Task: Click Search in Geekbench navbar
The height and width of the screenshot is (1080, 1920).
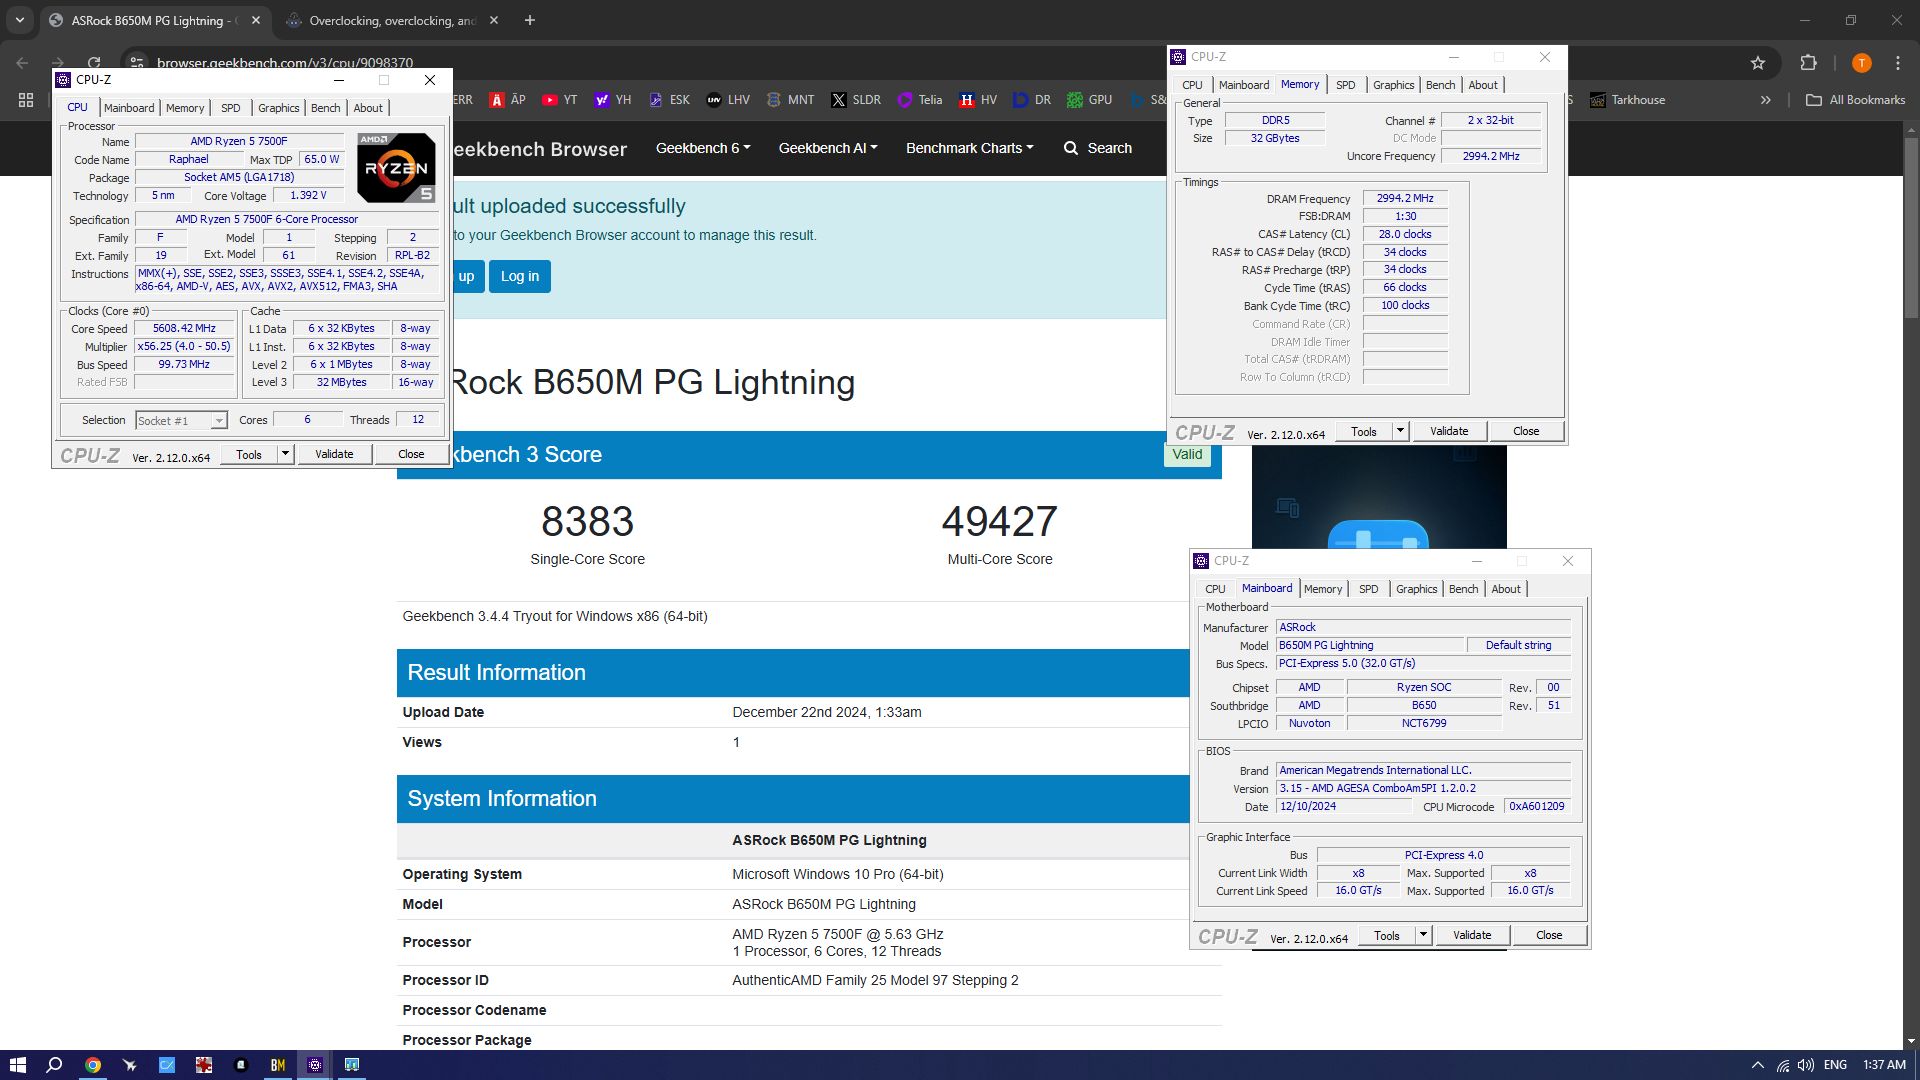Action: [x=1097, y=148]
